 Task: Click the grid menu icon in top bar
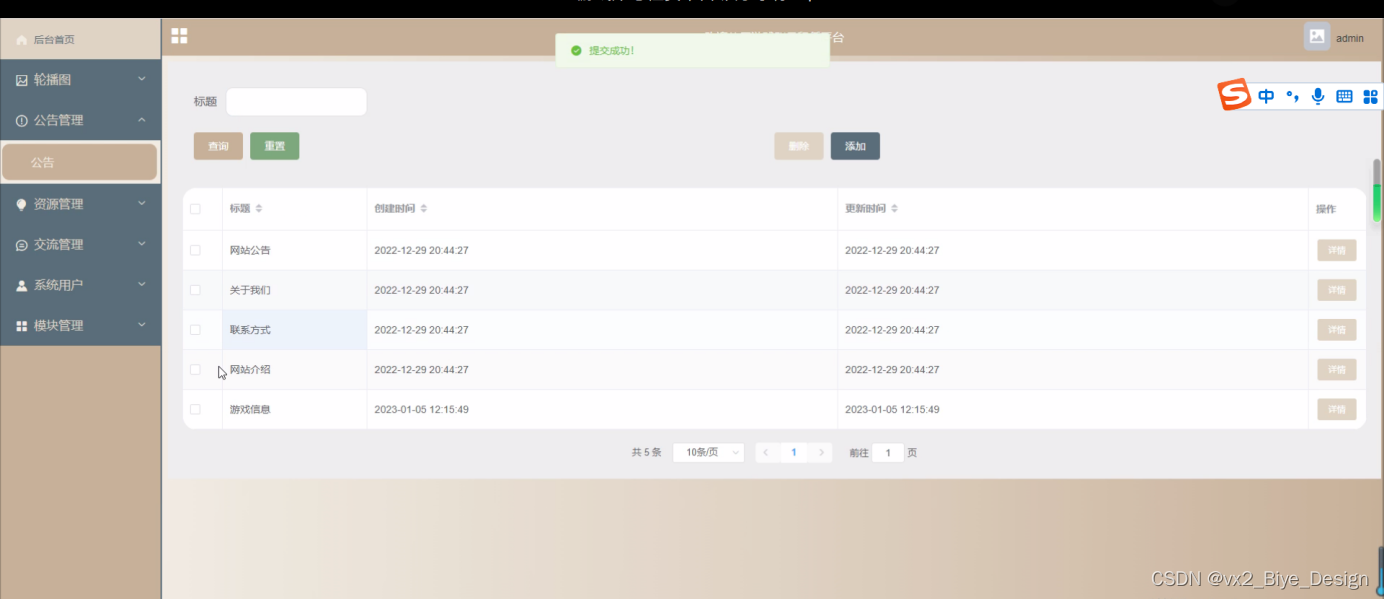(x=179, y=36)
